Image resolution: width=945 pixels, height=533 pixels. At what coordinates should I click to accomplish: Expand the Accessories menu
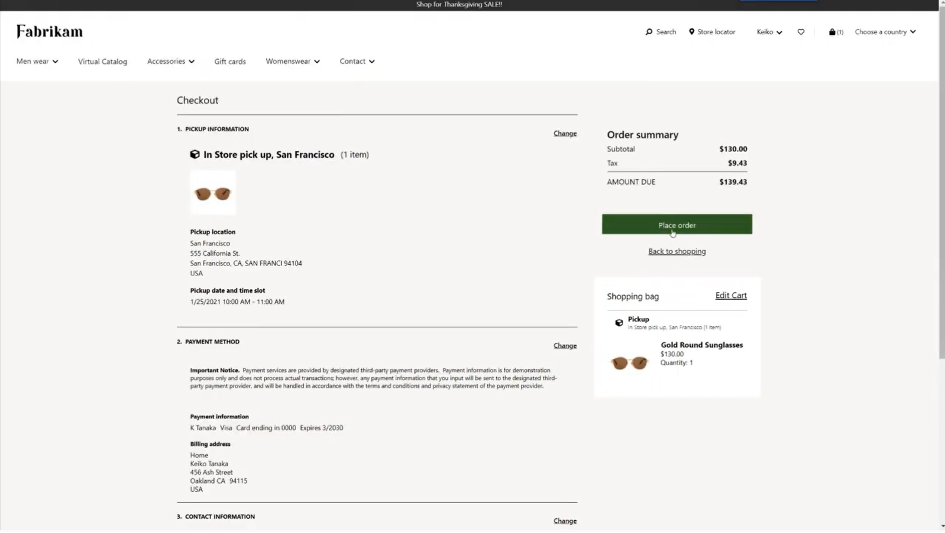(x=170, y=61)
